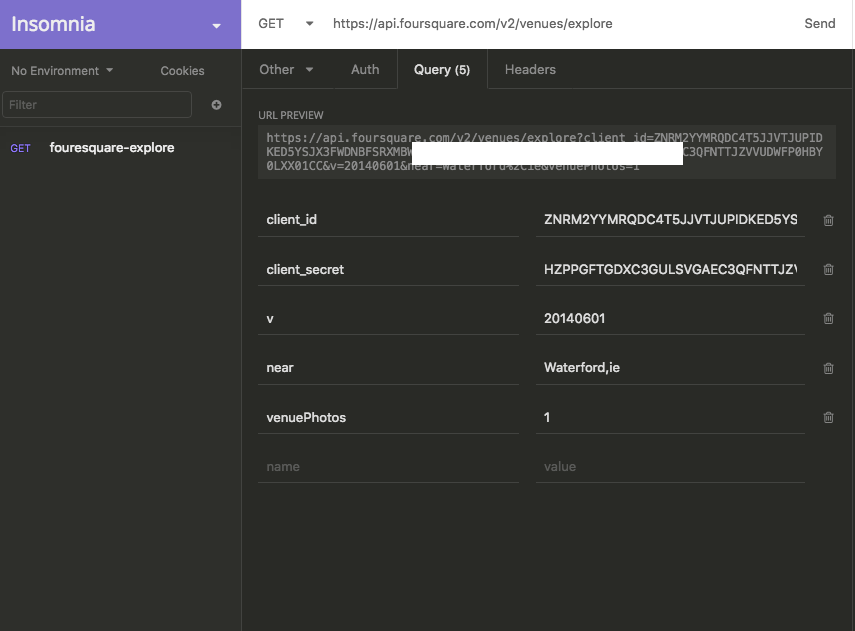Switch to the Headers tab
Screen dimensions: 855x631
530,70
